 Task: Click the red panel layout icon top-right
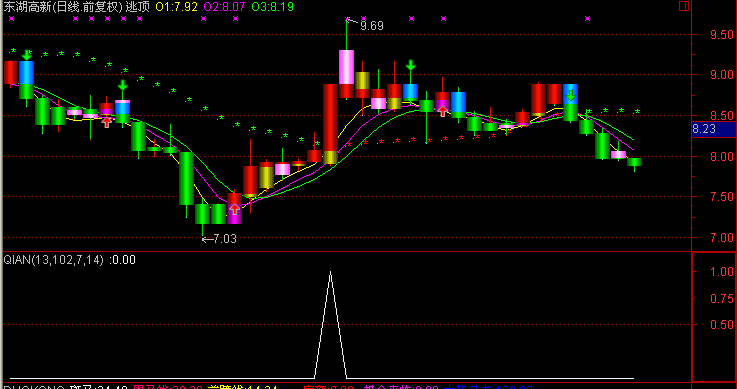tap(684, 6)
